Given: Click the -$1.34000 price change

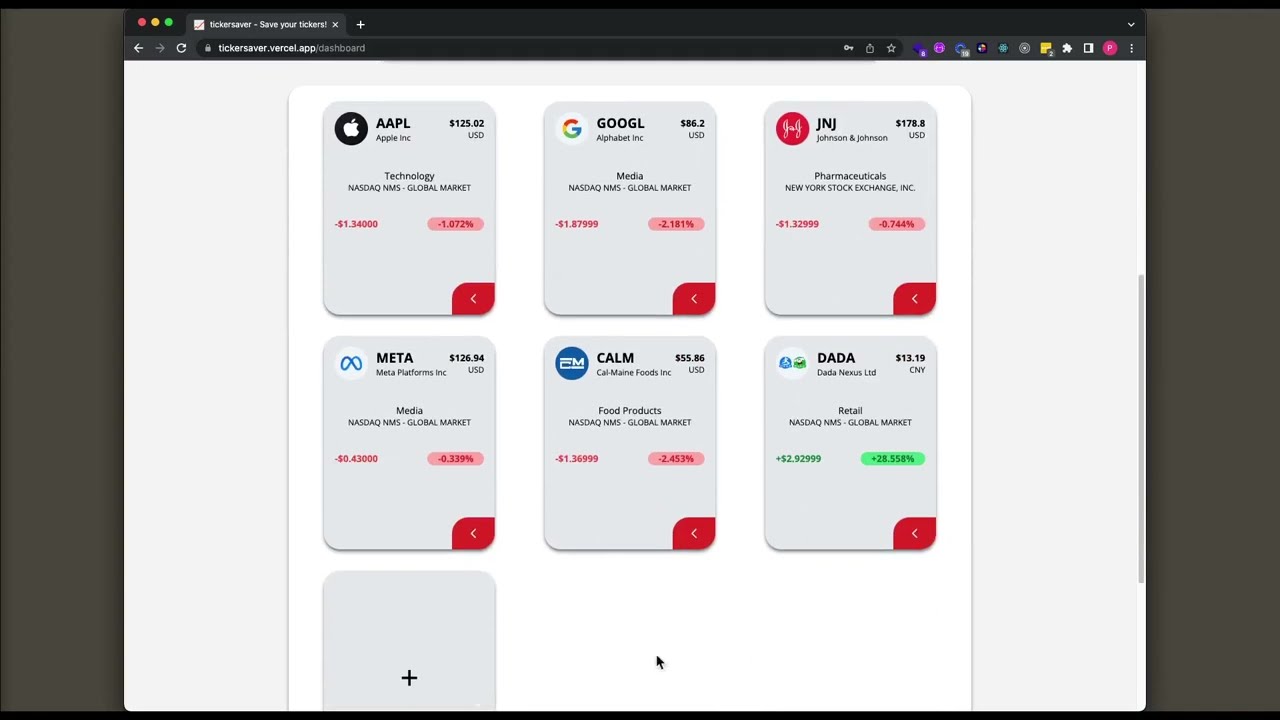Looking at the screenshot, I should point(356,224).
